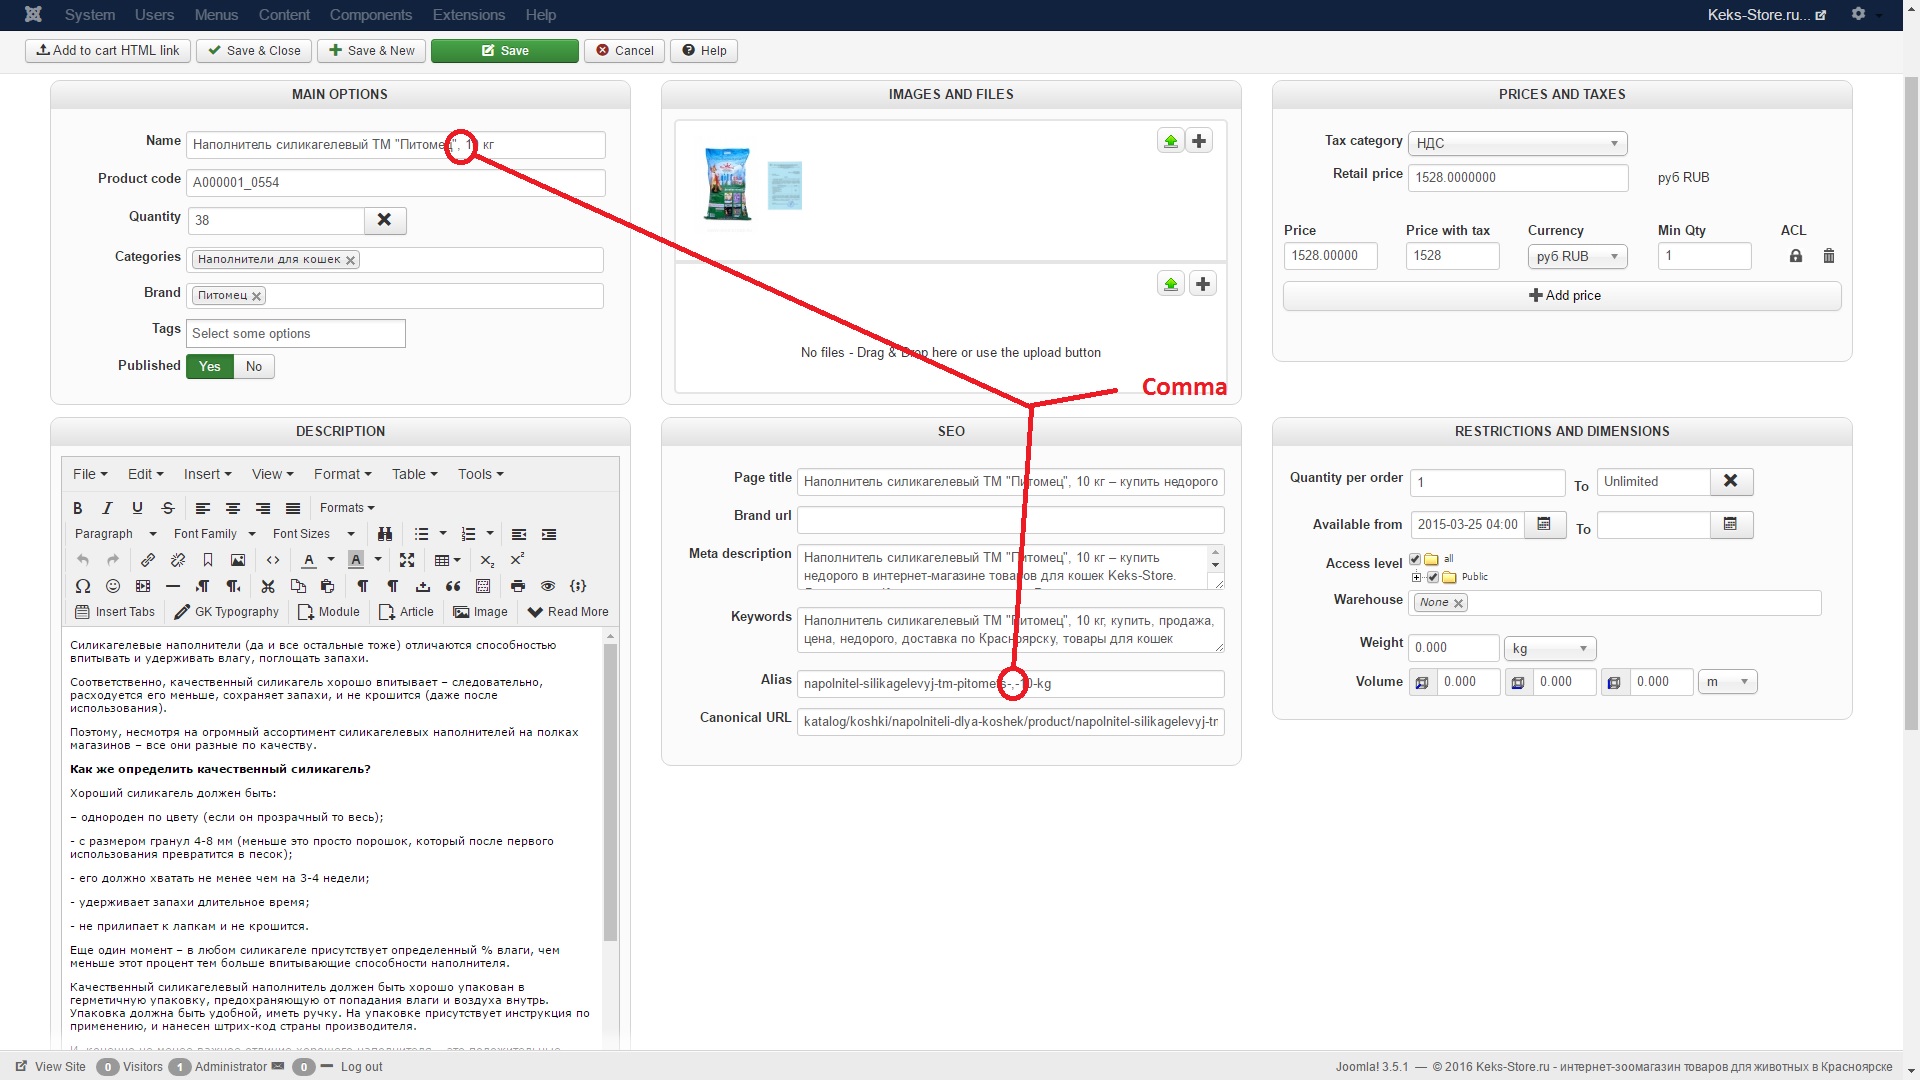Viewport: 1920px width, 1080px height.
Task: Open the Font Family dropdown
Action: click(x=214, y=534)
